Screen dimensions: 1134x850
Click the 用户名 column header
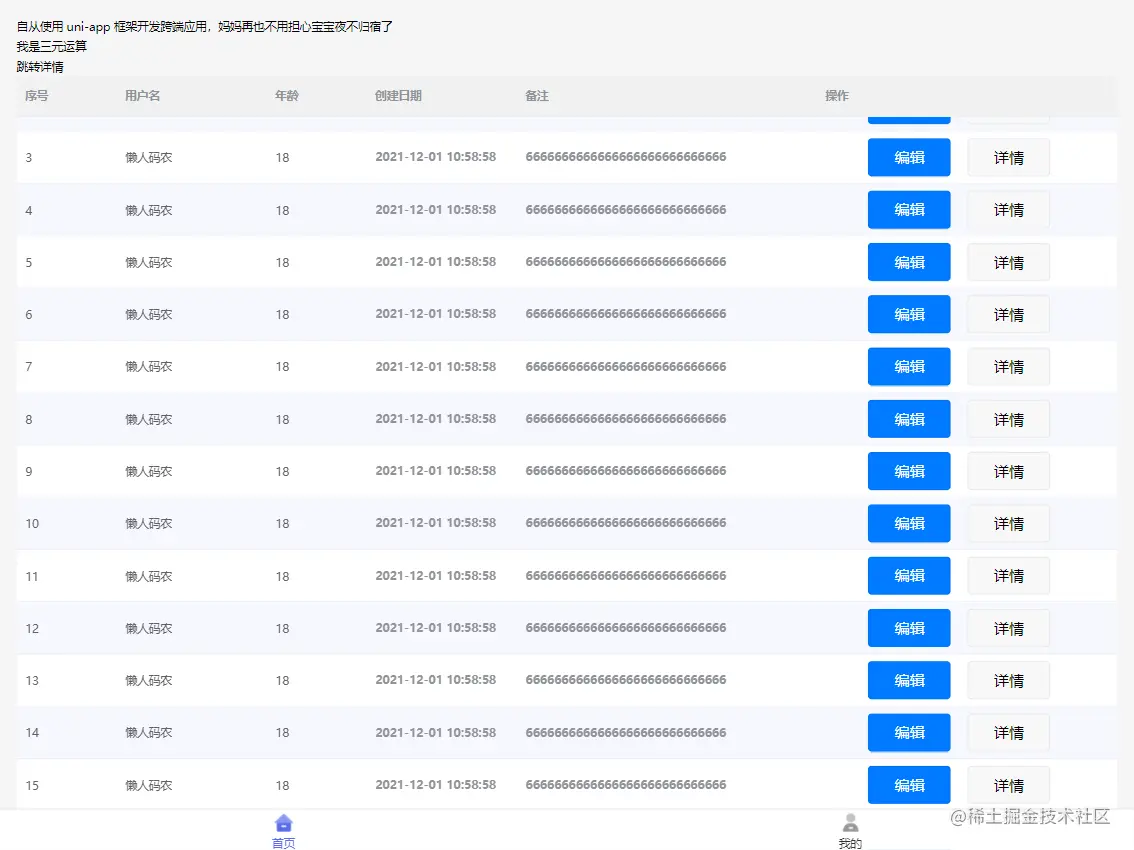click(142, 95)
